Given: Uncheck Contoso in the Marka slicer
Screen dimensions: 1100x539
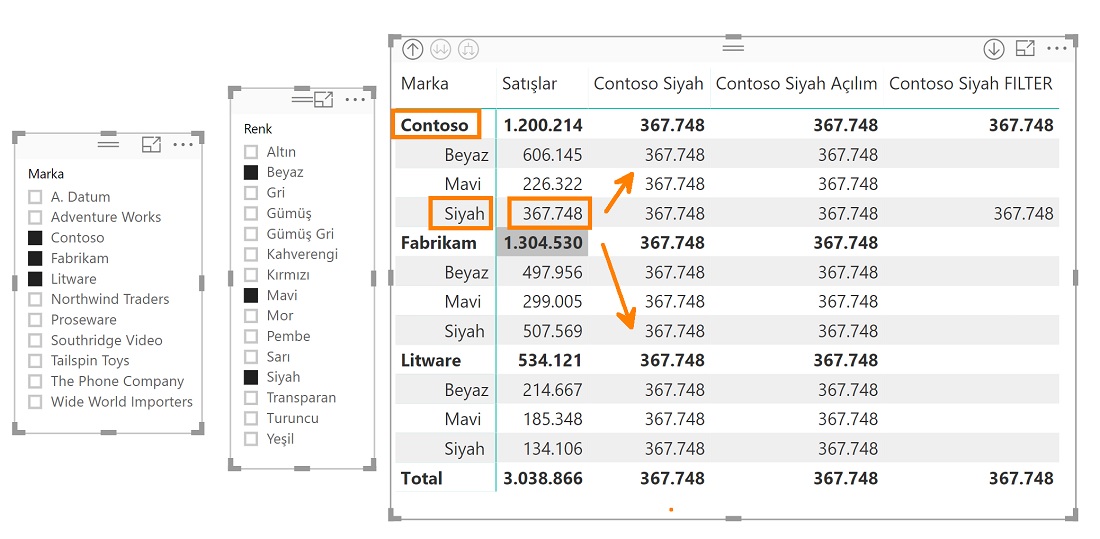Looking at the screenshot, I should [x=35, y=238].
